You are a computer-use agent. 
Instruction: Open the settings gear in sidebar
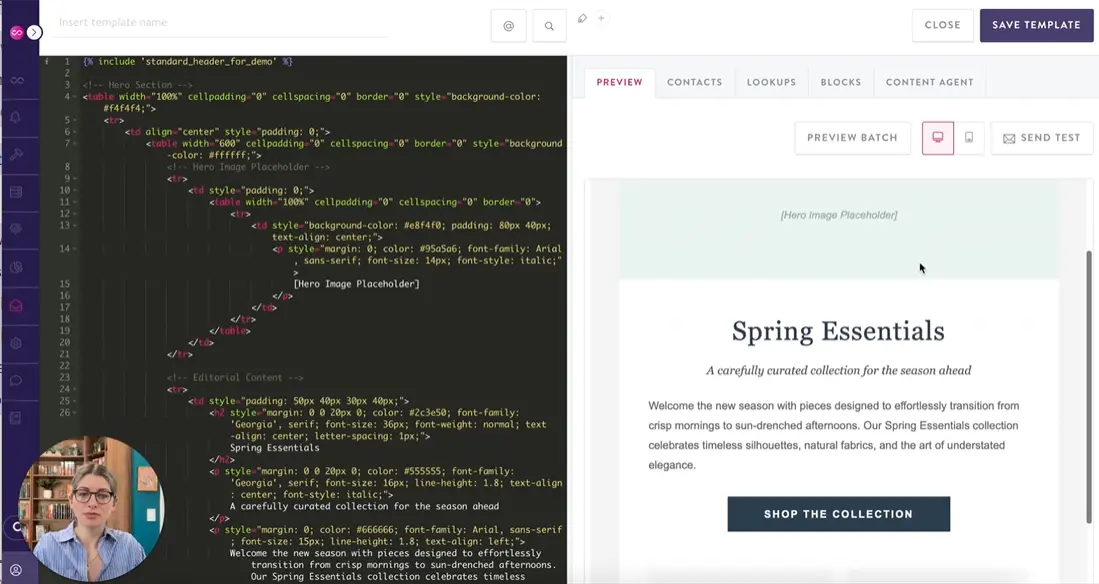[x=16, y=344]
